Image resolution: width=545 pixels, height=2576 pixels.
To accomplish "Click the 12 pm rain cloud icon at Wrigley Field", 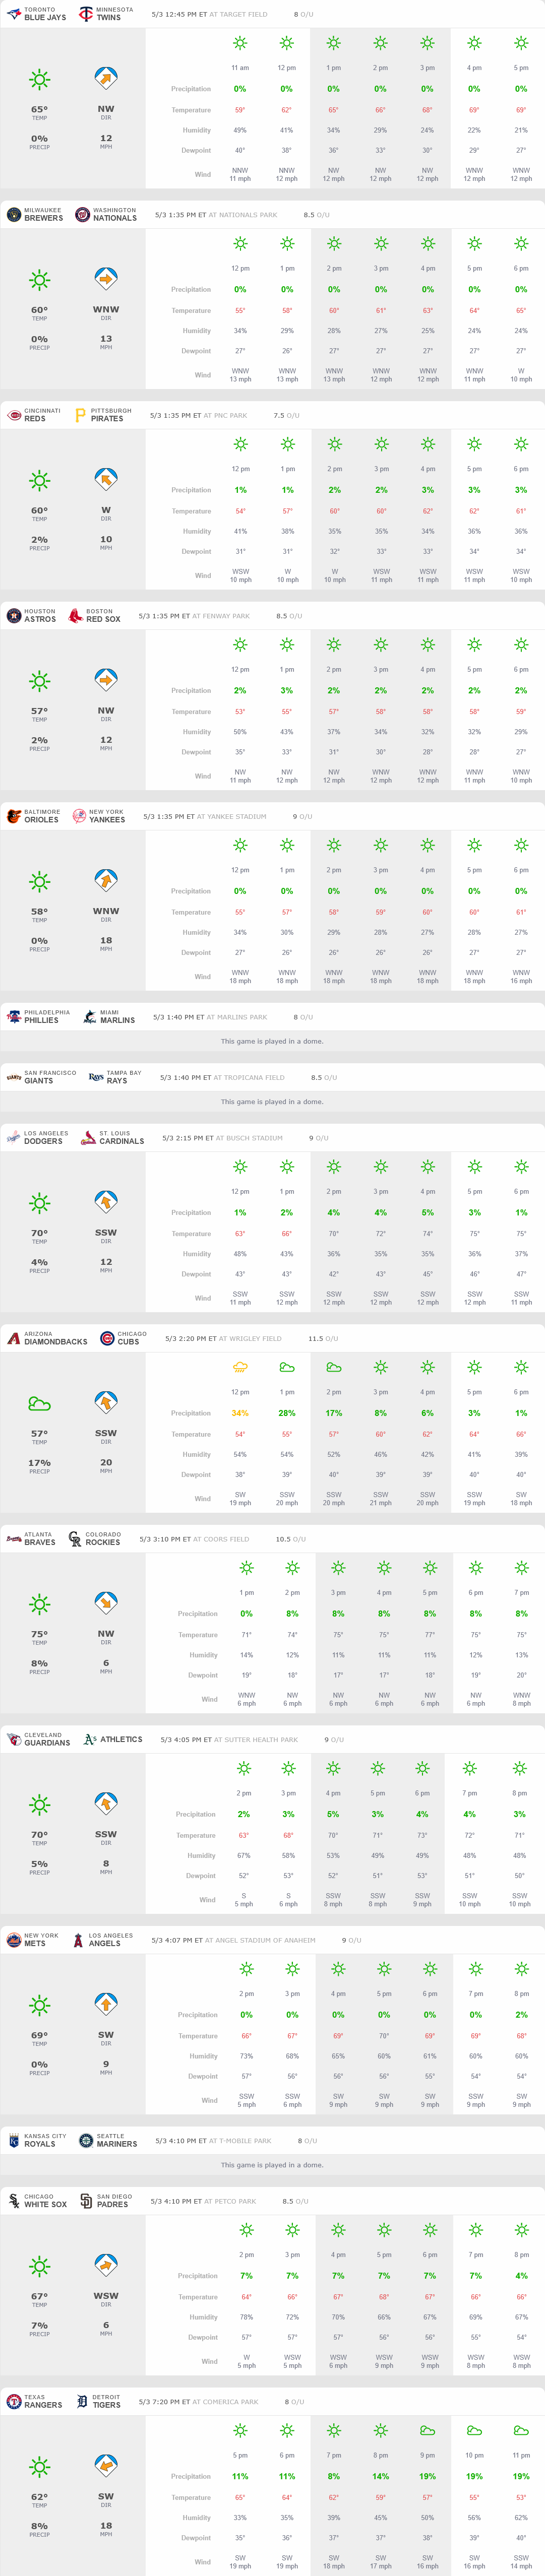I will point(240,1367).
